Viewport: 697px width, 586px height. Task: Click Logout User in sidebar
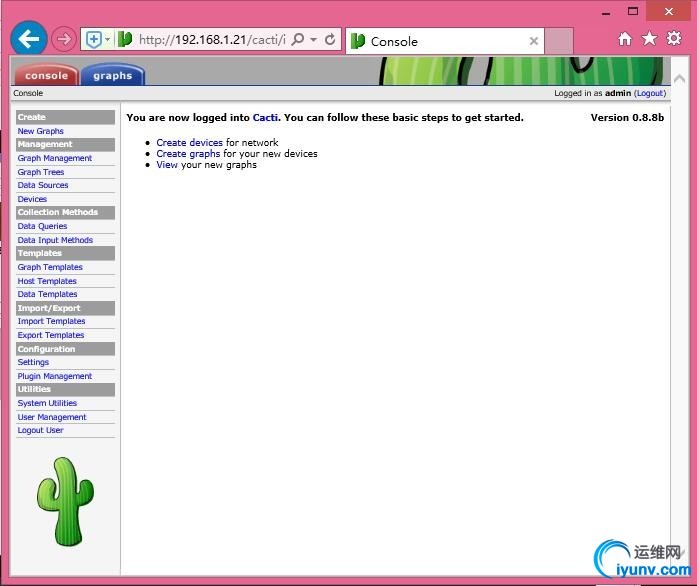tap(40, 430)
